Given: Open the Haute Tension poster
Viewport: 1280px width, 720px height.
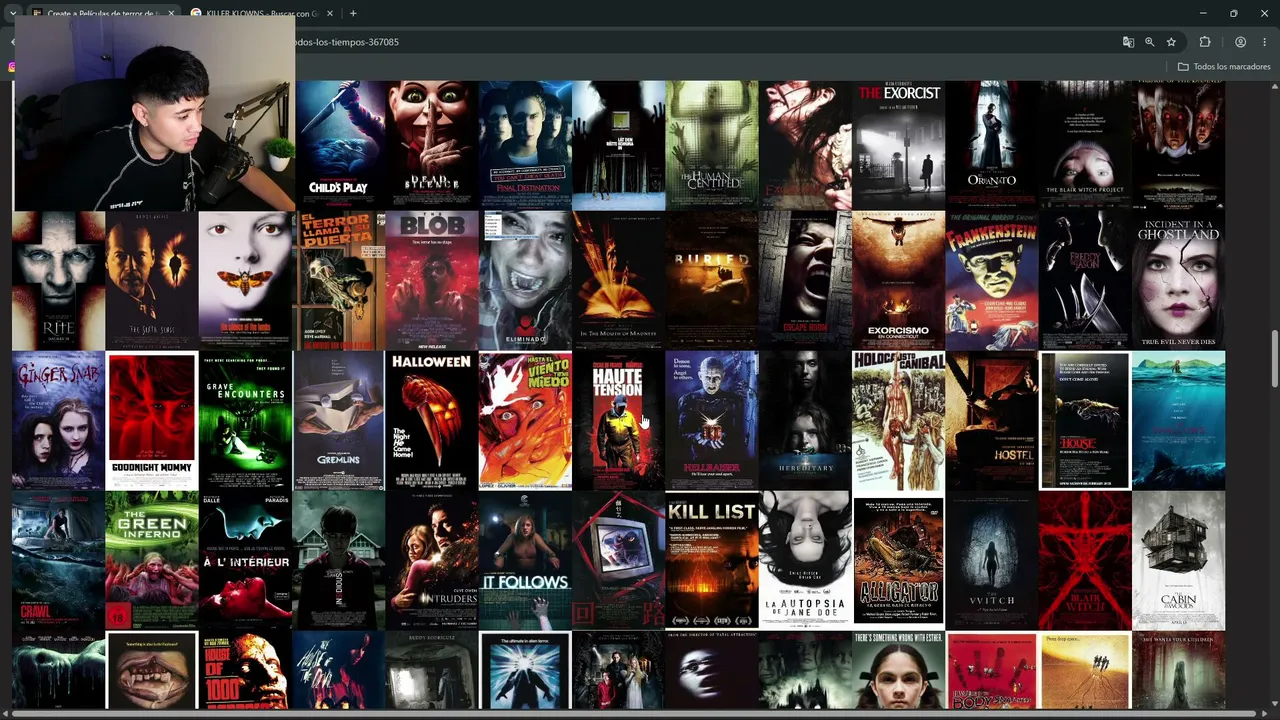Looking at the screenshot, I should (618, 421).
